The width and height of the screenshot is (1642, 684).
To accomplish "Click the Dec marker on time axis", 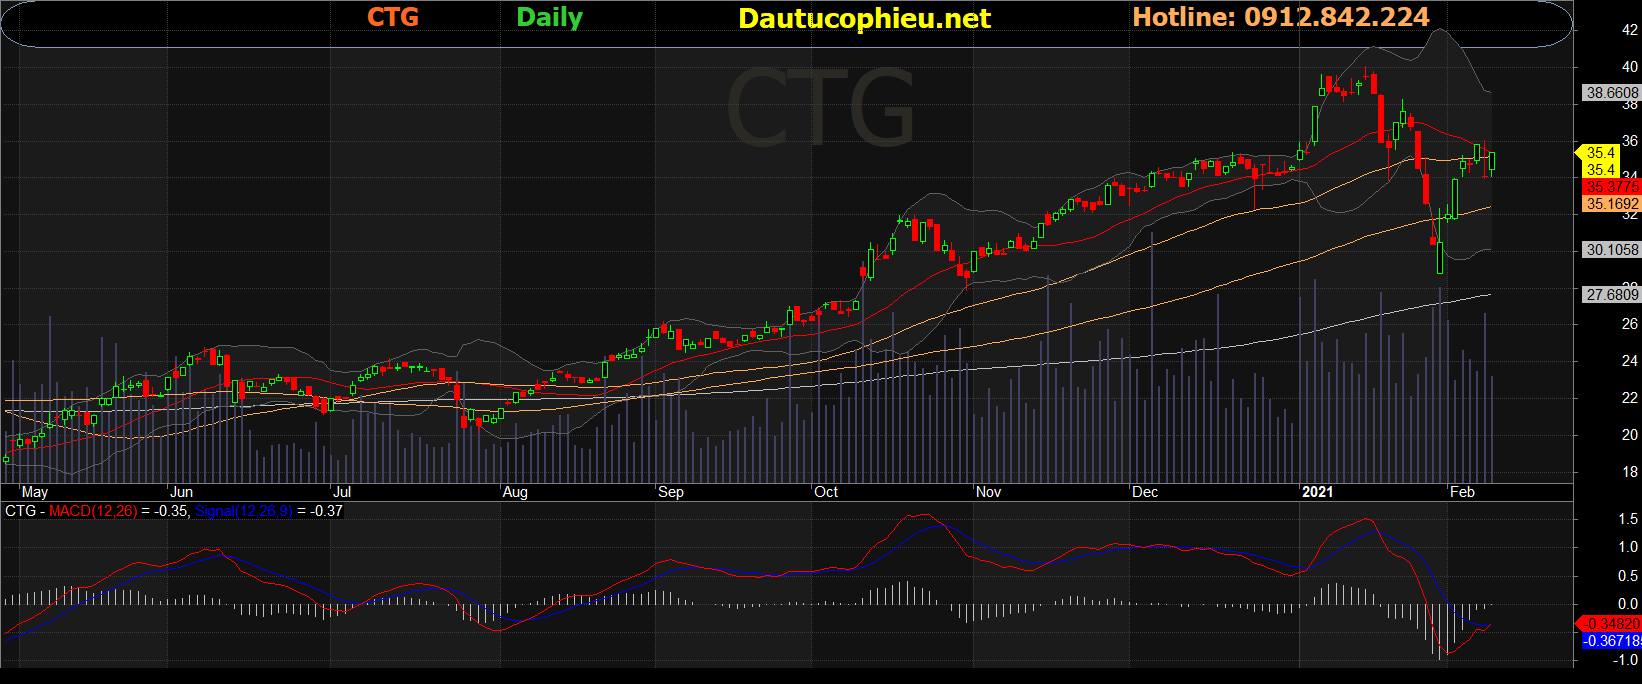I will click(1145, 492).
